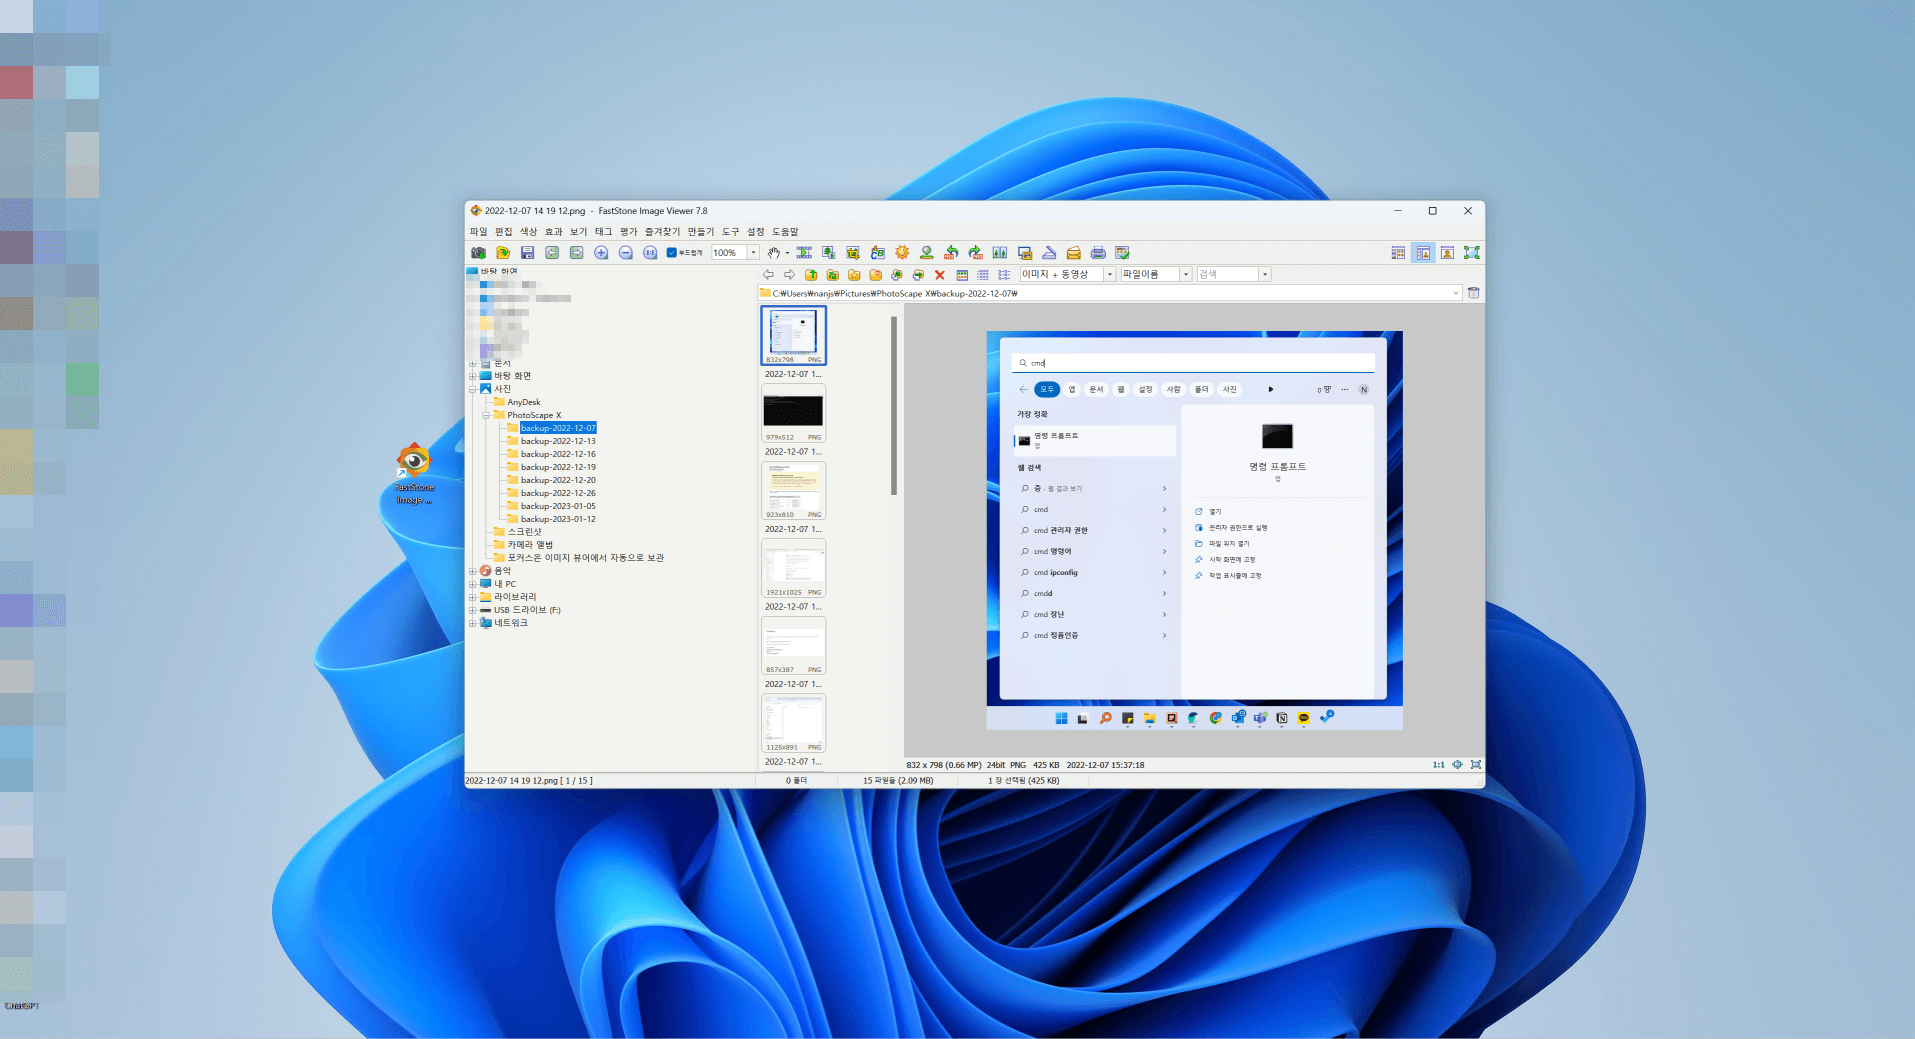
Task: Select the backup-2022-12-20 folder
Action: (x=558, y=480)
